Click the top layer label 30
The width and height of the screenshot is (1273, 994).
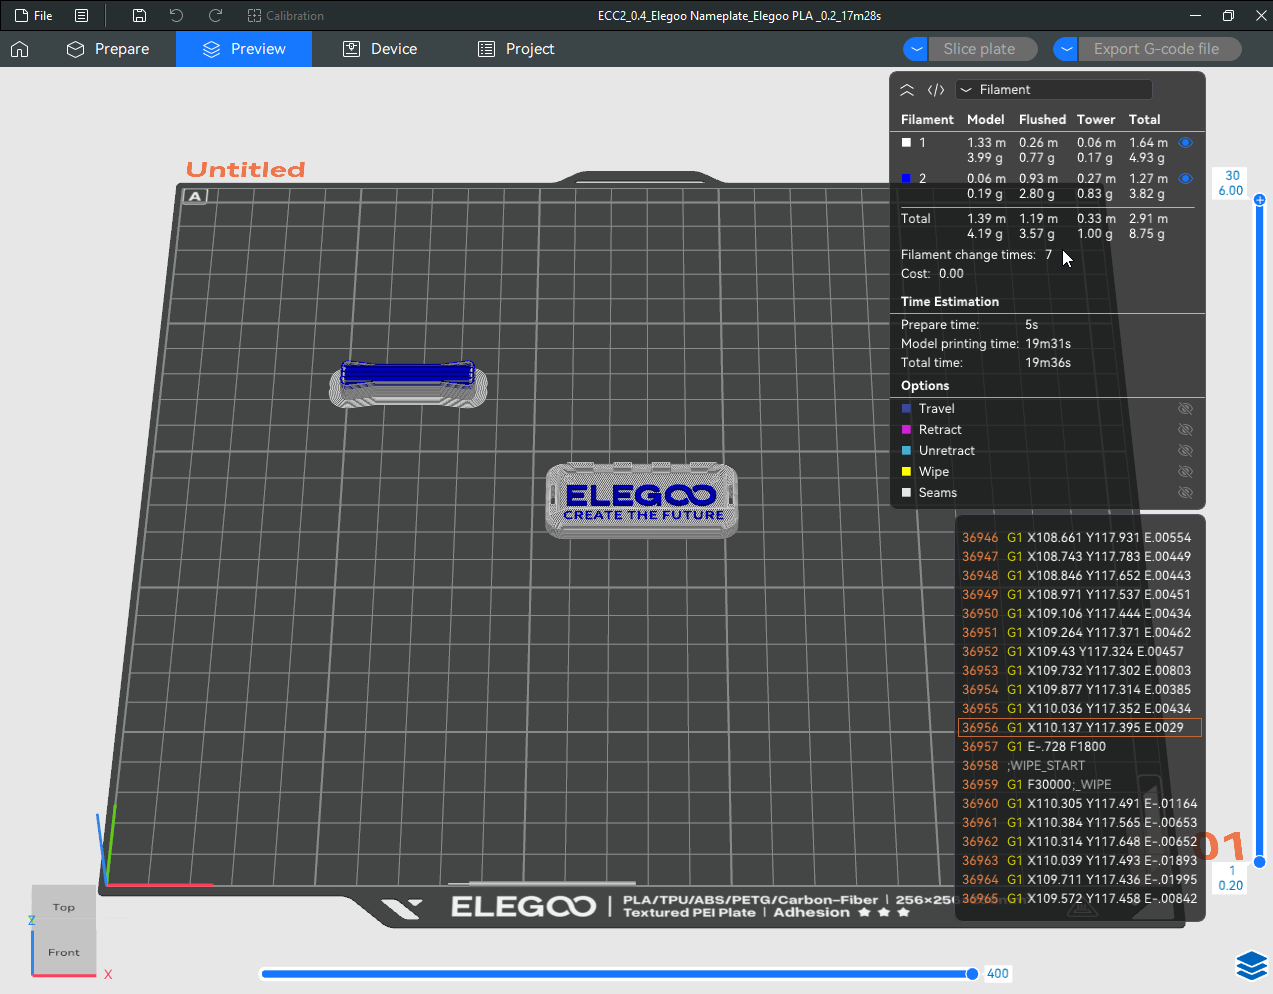pos(1232,176)
